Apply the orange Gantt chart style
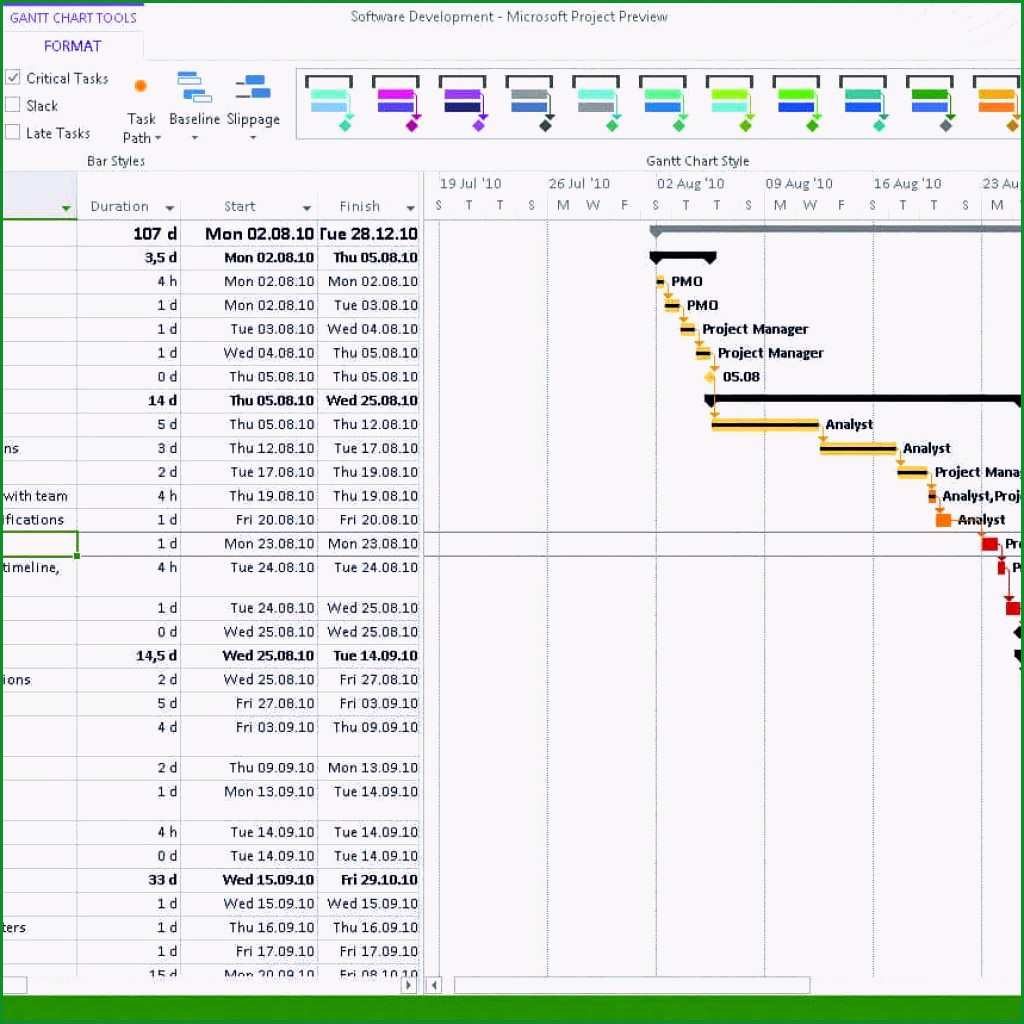Image resolution: width=1024 pixels, height=1024 pixels. tap(996, 104)
